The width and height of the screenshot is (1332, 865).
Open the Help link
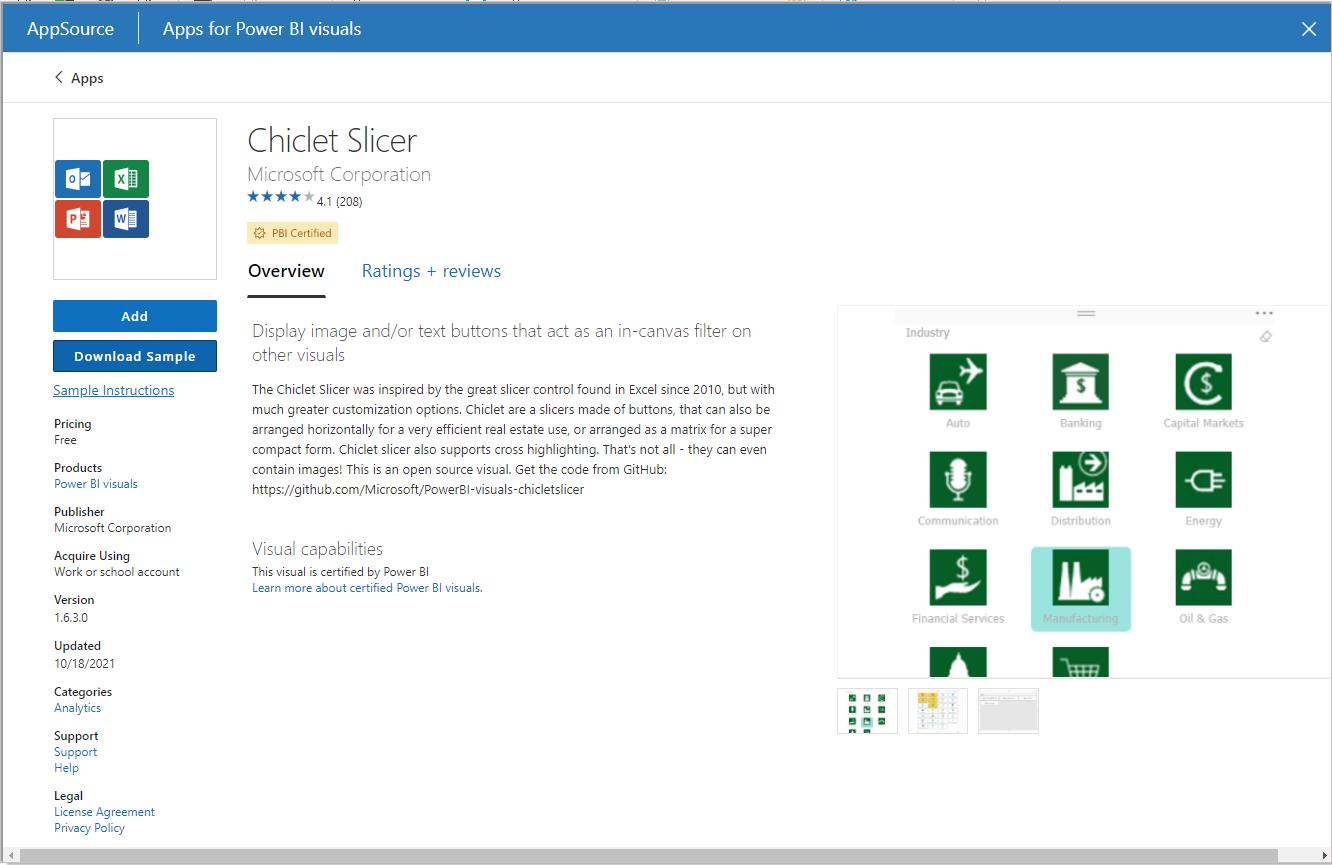pos(66,768)
